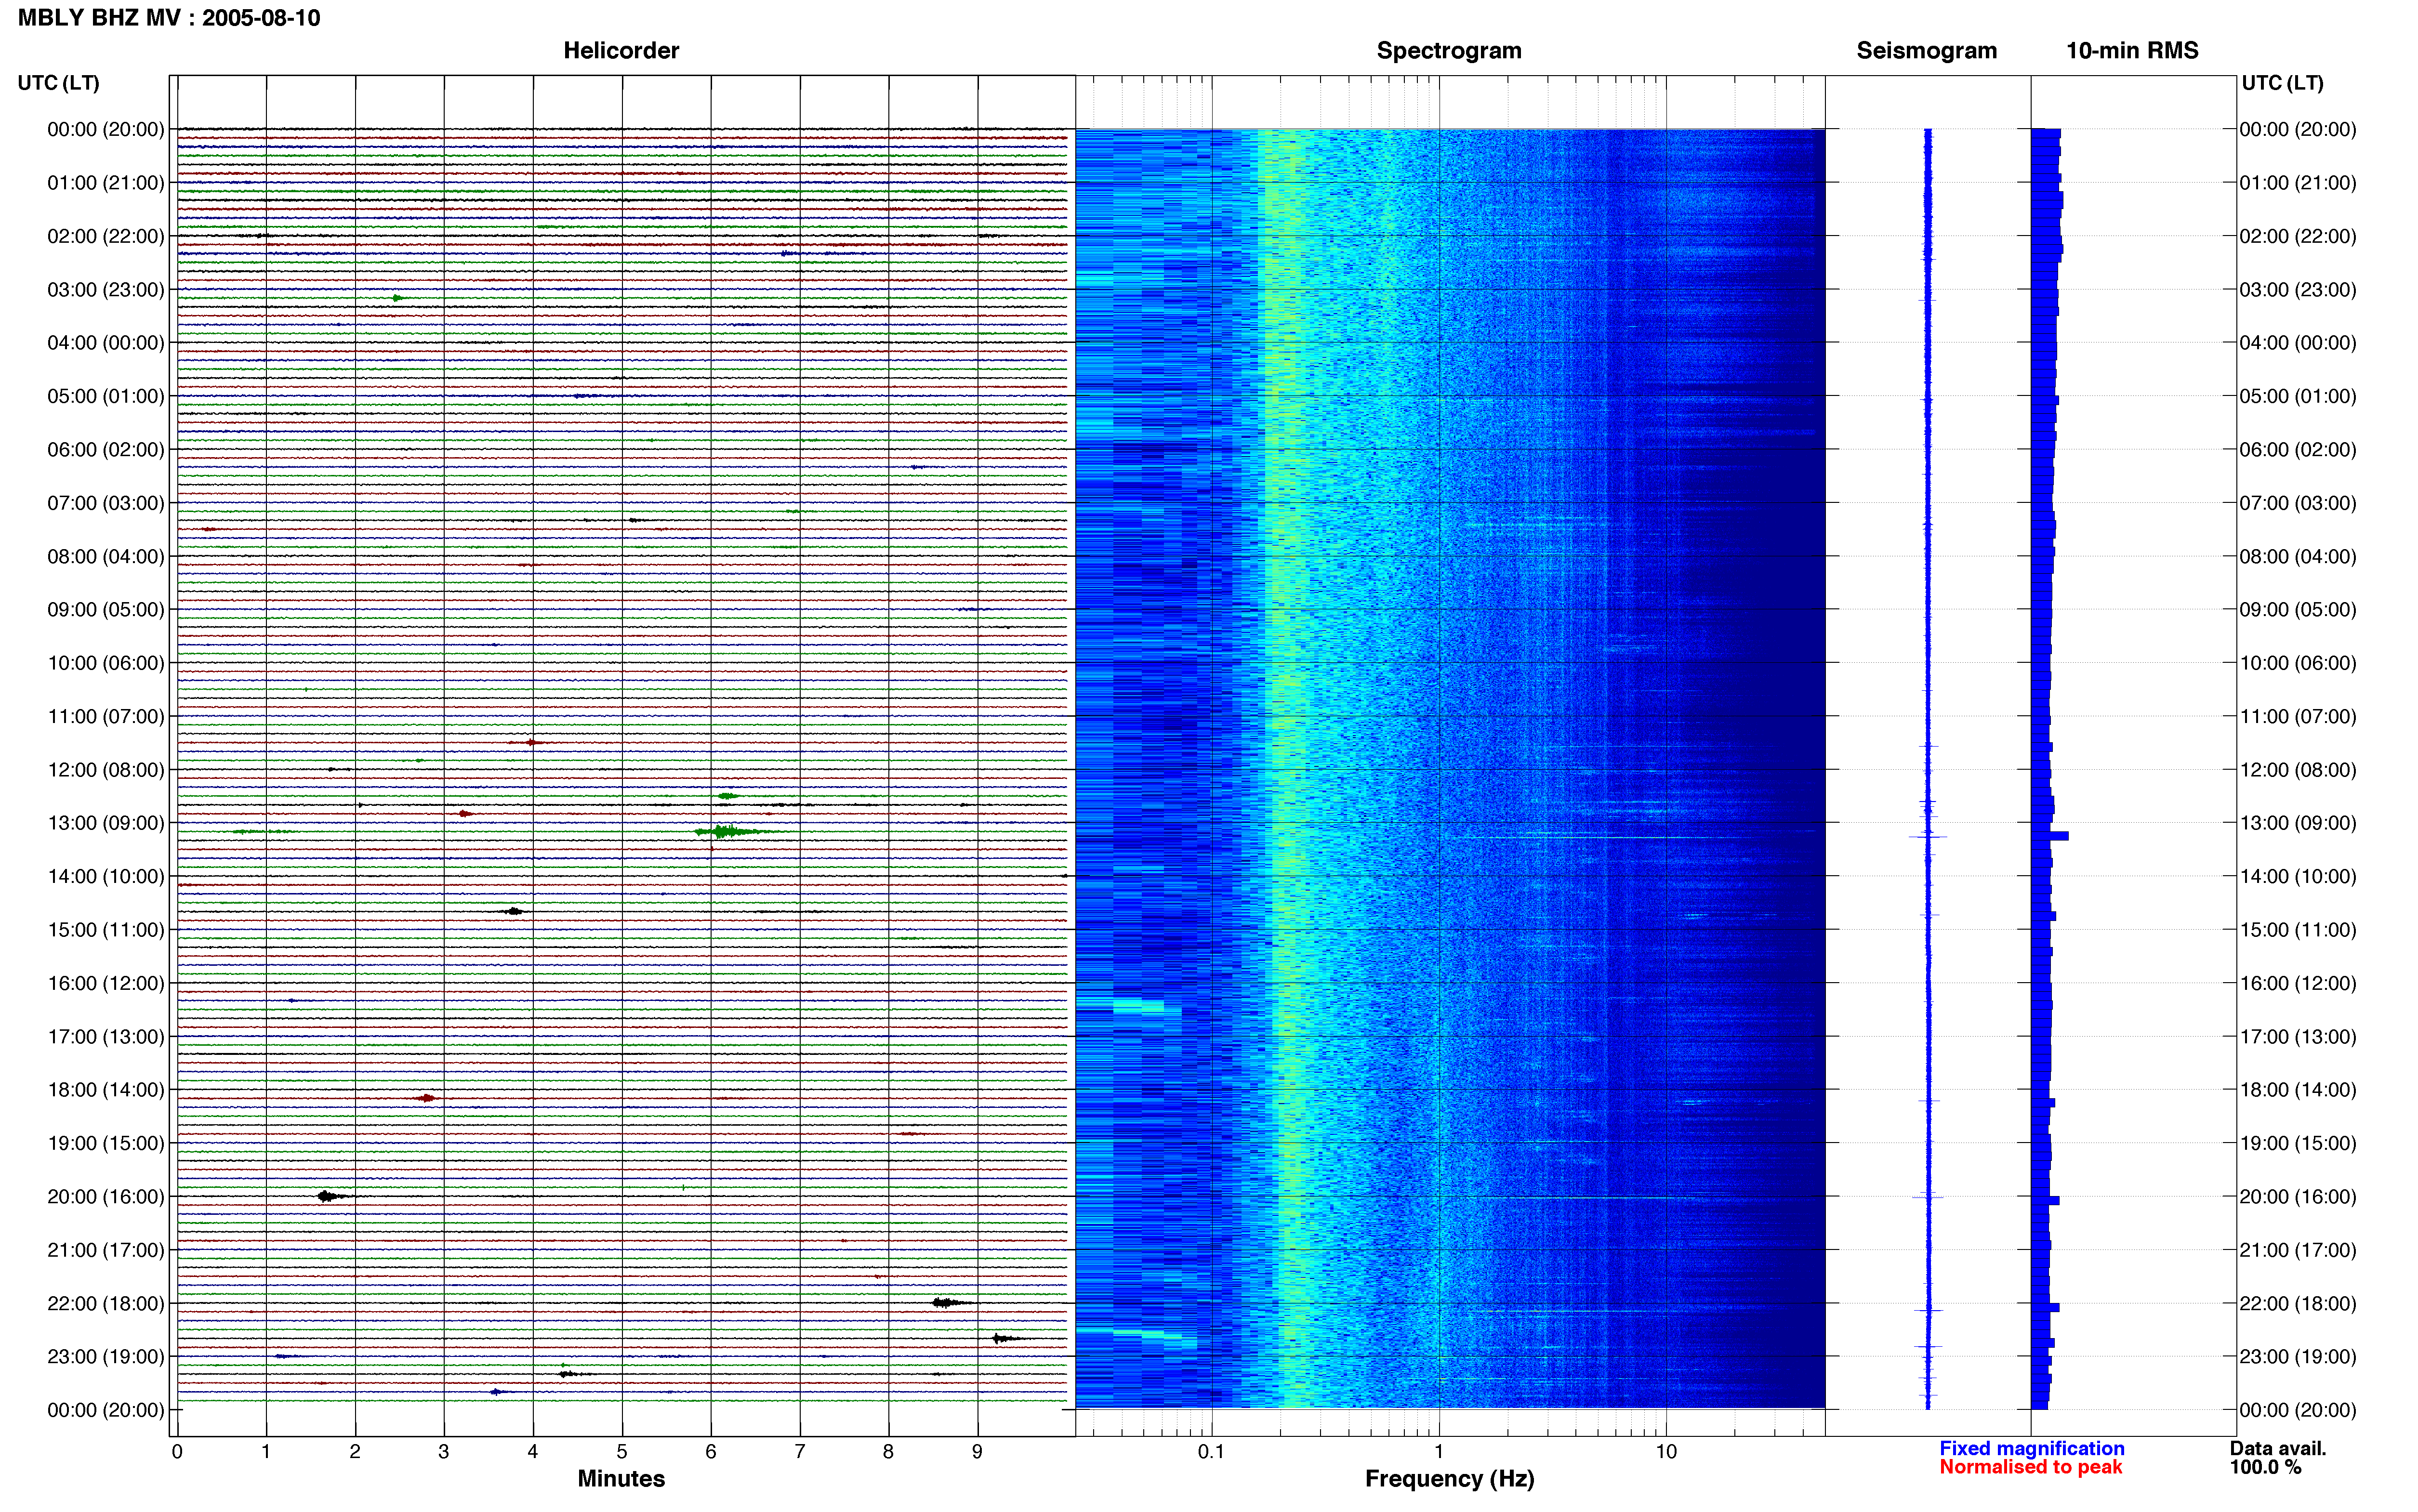Click the right time label '01:00 (21:00)'

click(2298, 183)
